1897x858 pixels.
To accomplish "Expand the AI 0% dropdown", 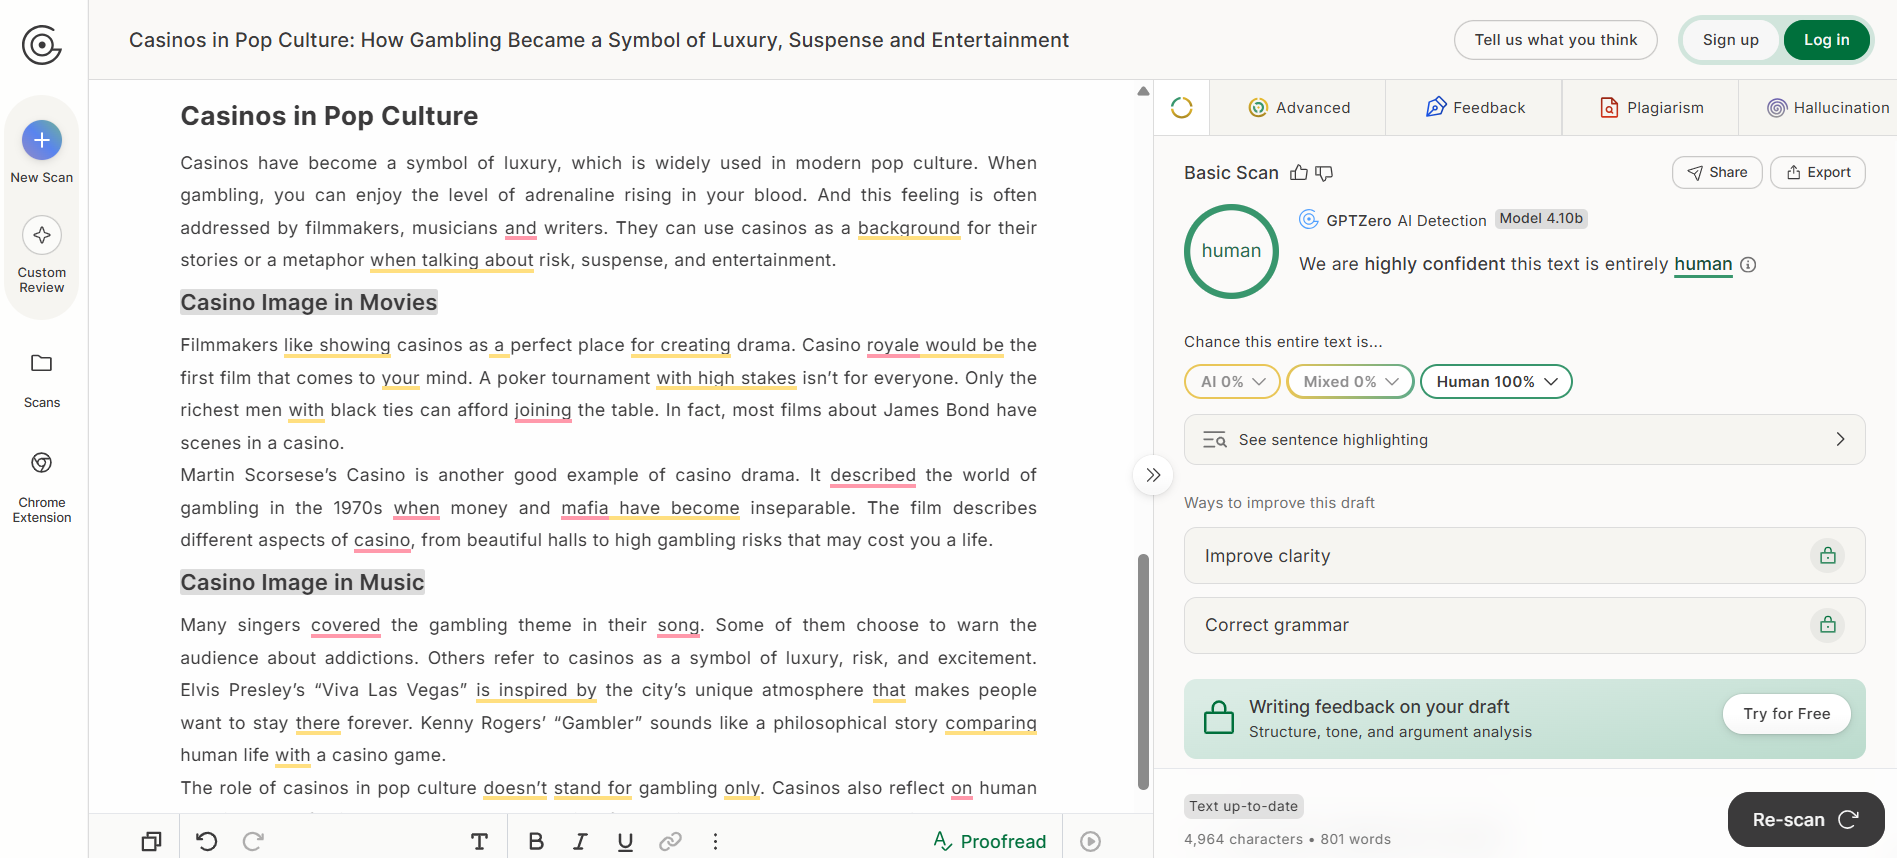I will pyautogui.click(x=1232, y=382).
